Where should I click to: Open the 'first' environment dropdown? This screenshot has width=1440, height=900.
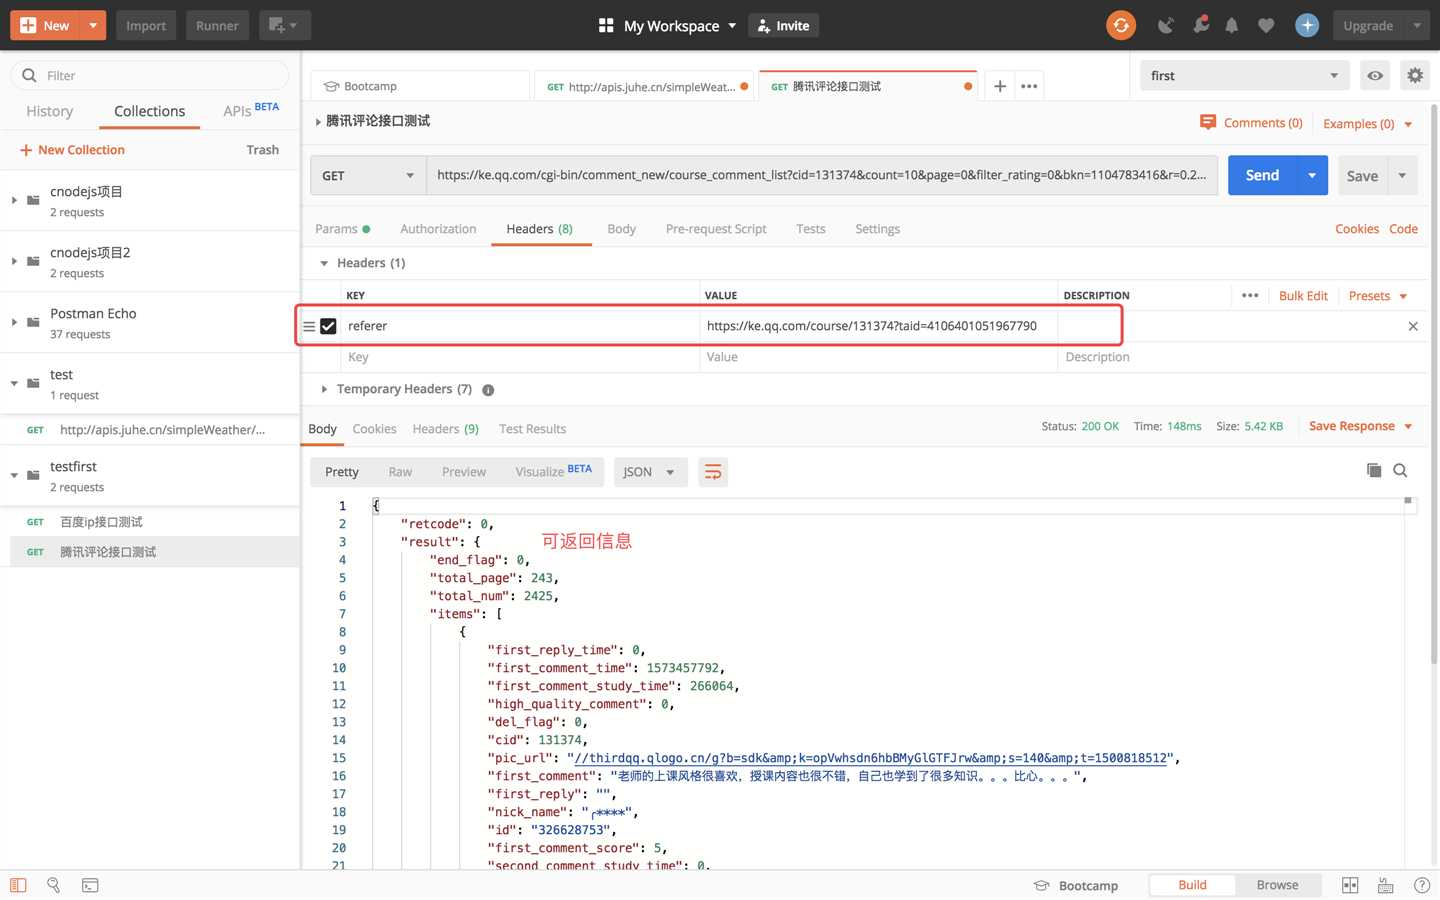click(x=1244, y=75)
